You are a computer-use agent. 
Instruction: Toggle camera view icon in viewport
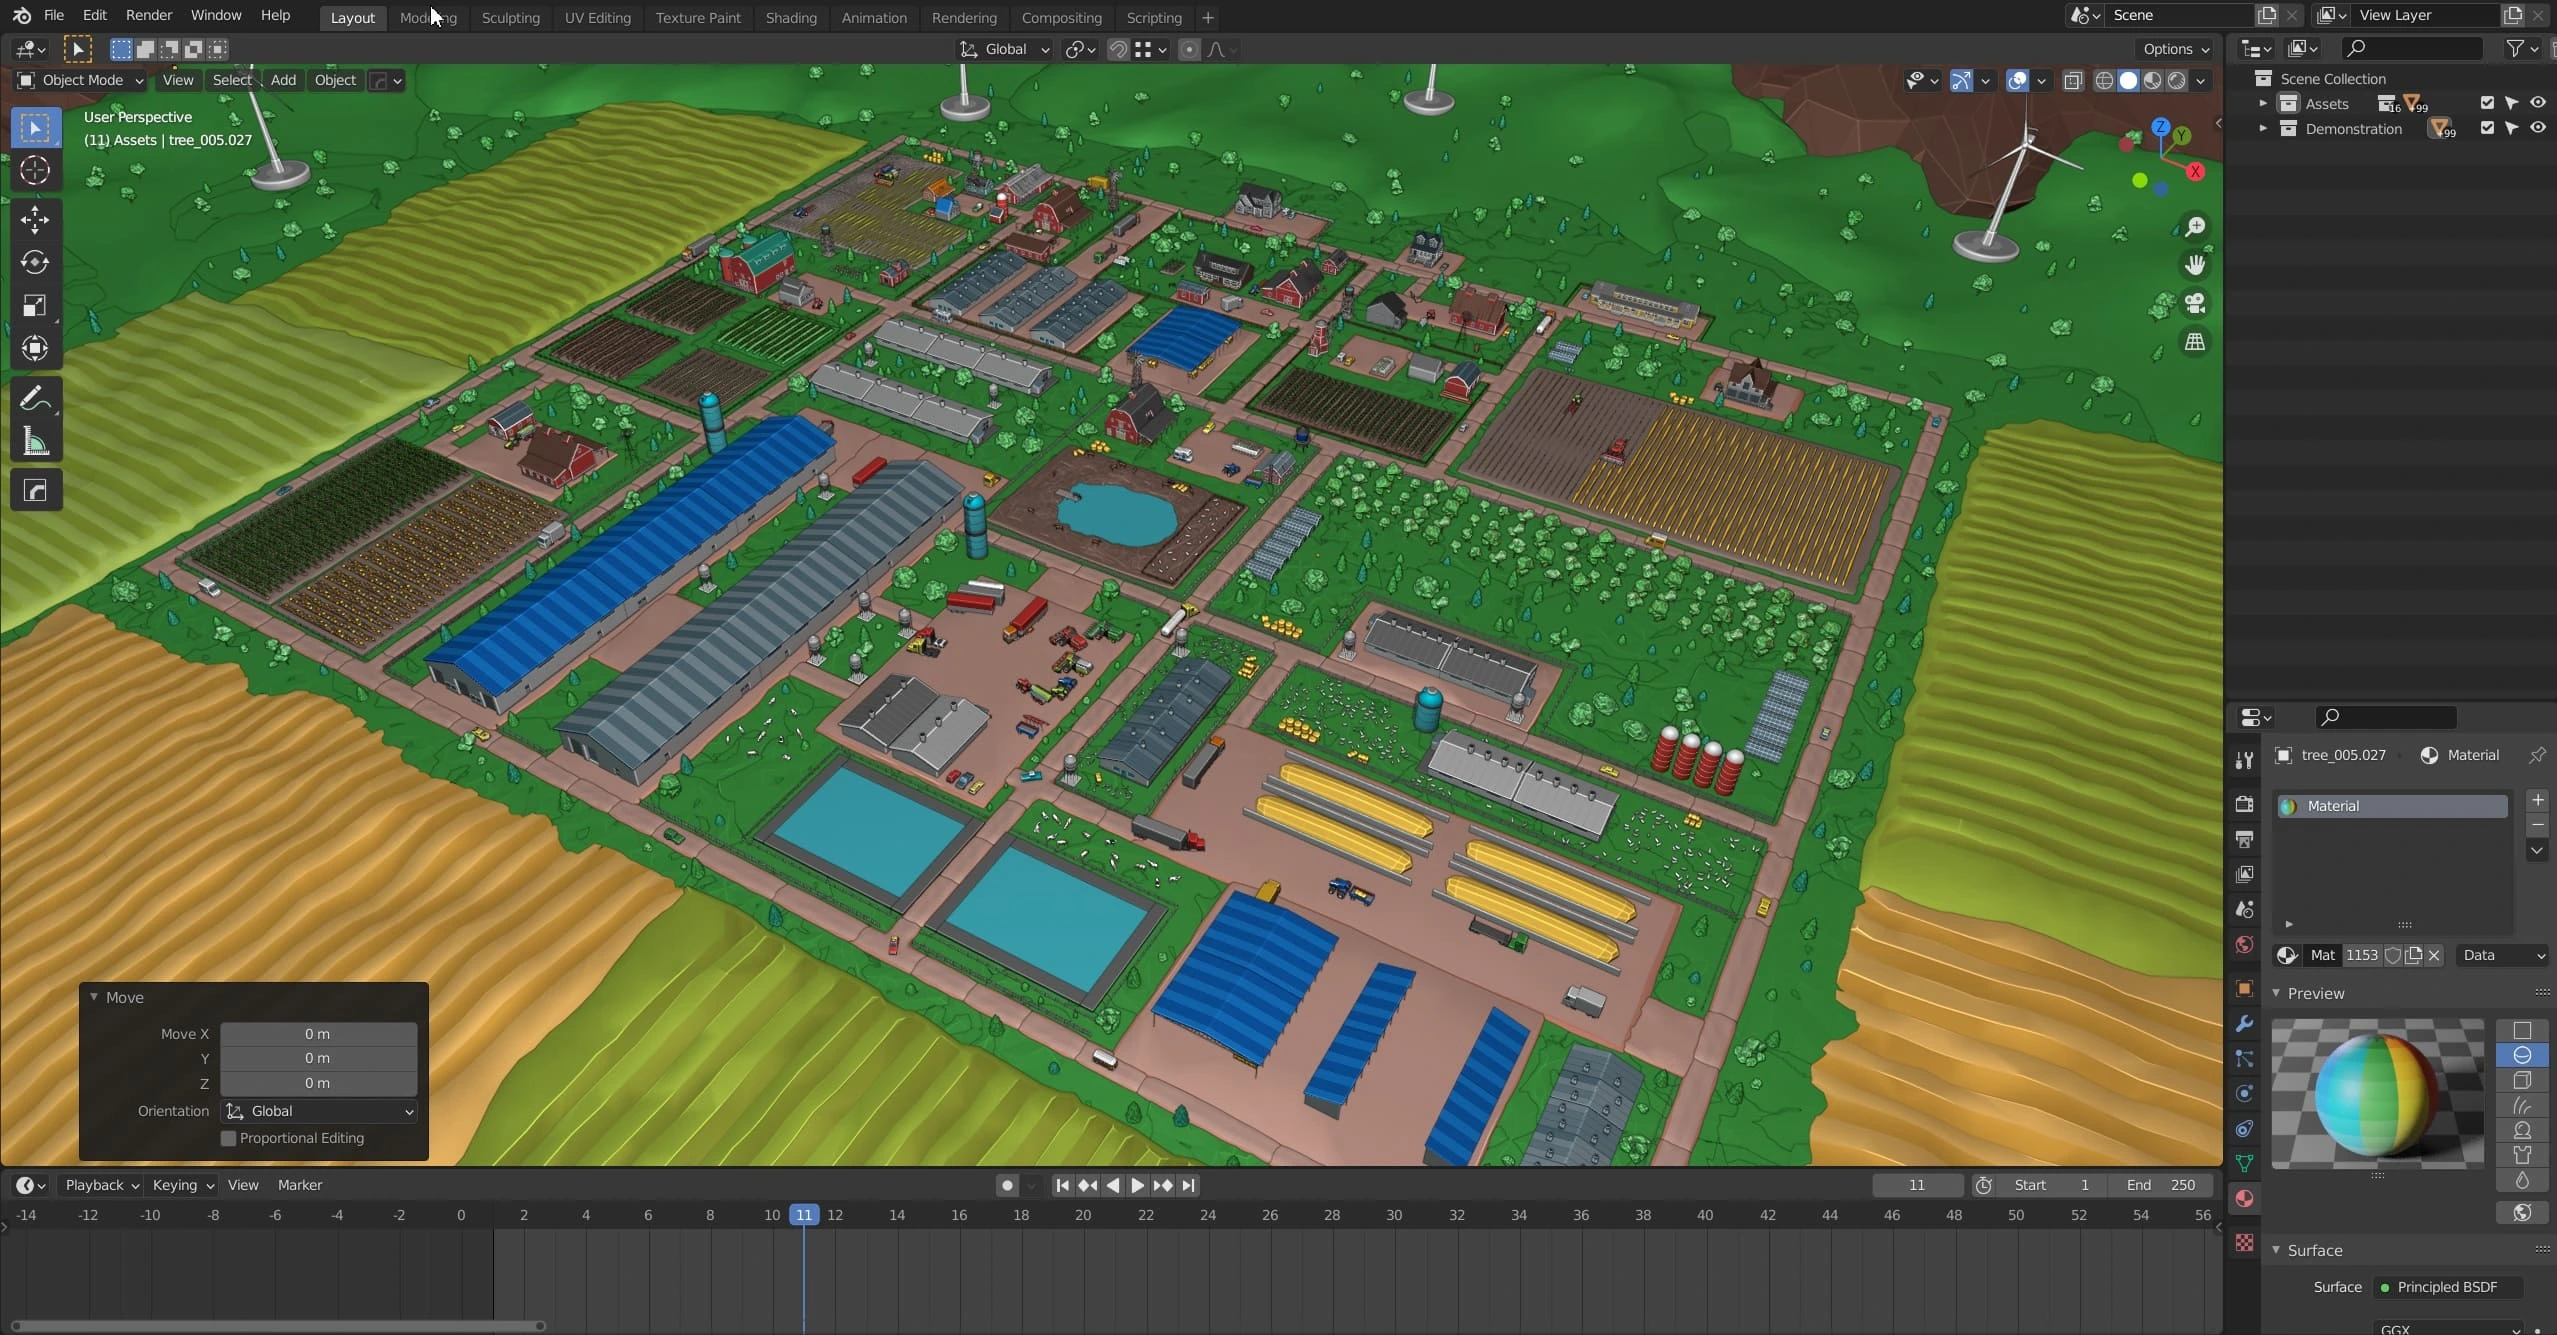tap(2195, 303)
